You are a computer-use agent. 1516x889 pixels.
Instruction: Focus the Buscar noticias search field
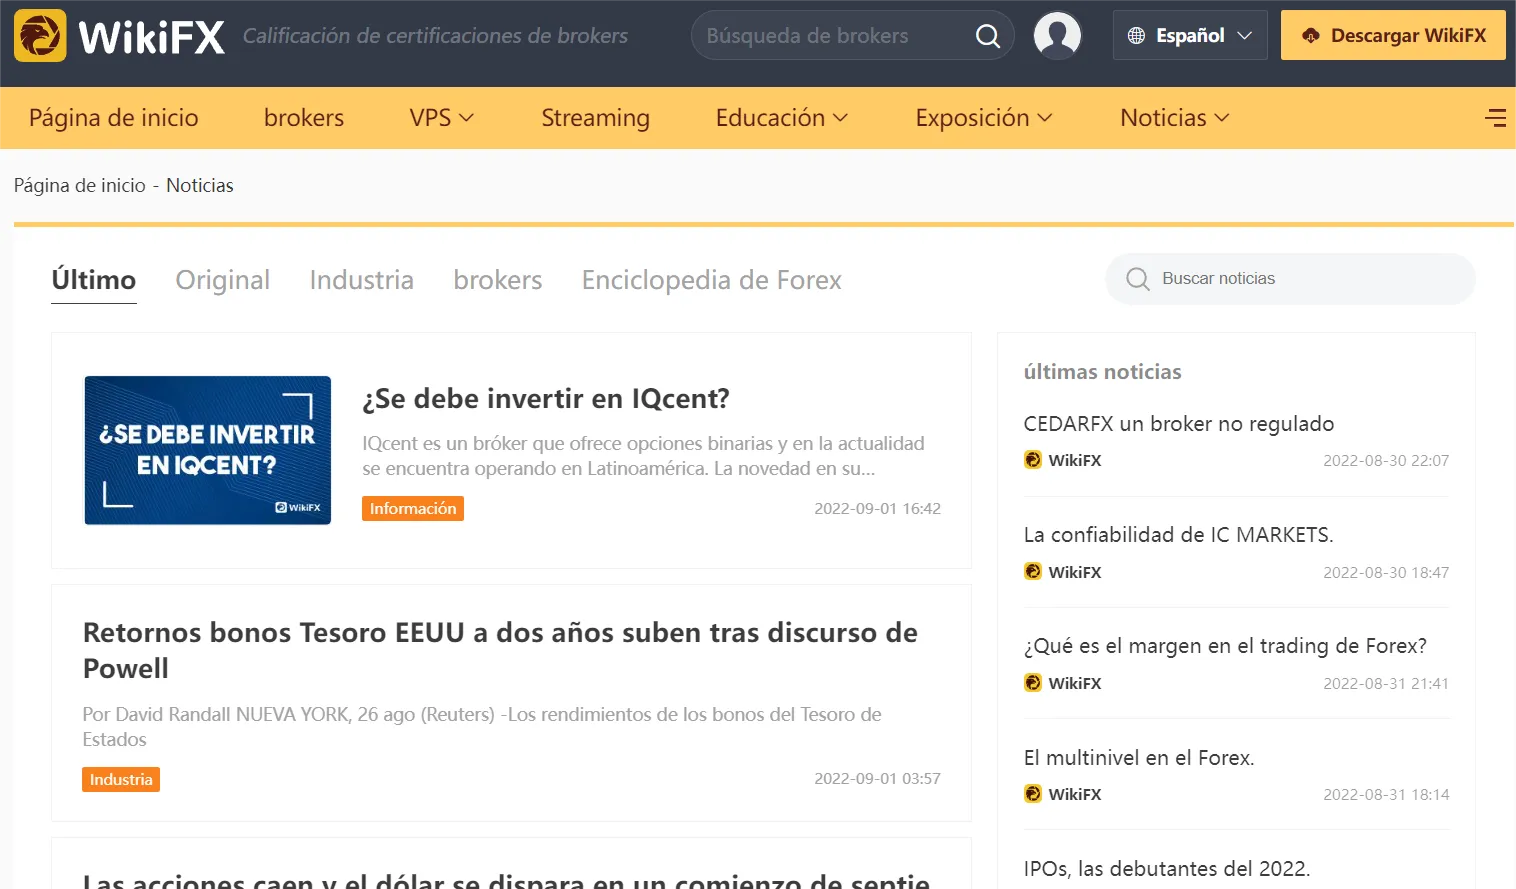tap(1290, 279)
